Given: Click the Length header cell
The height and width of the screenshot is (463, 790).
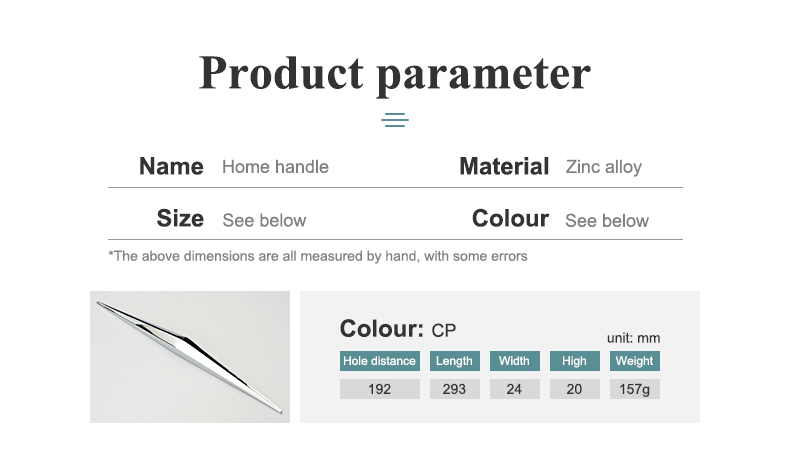Looking at the screenshot, I should coord(454,361).
